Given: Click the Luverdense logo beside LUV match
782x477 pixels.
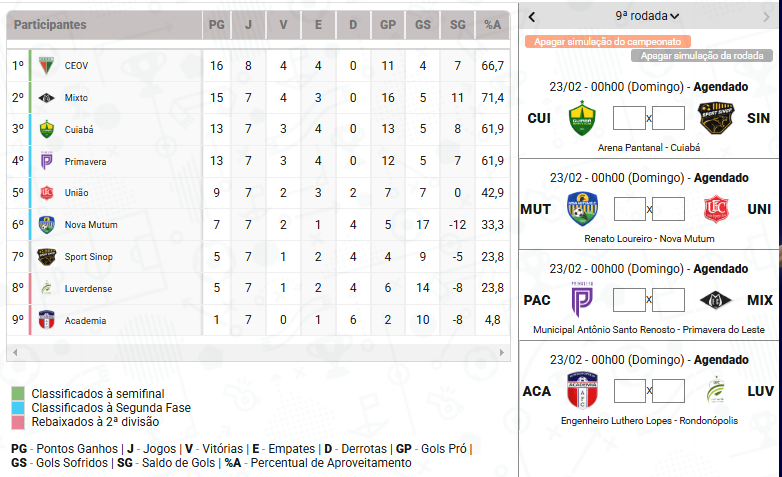Looking at the screenshot, I should (717, 391).
